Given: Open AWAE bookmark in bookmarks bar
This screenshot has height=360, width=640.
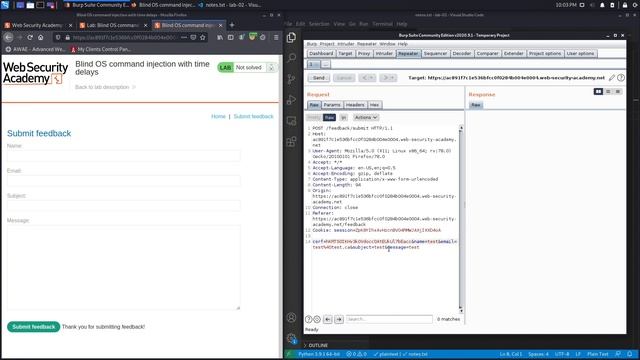Looking at the screenshot, I should coord(35,49).
